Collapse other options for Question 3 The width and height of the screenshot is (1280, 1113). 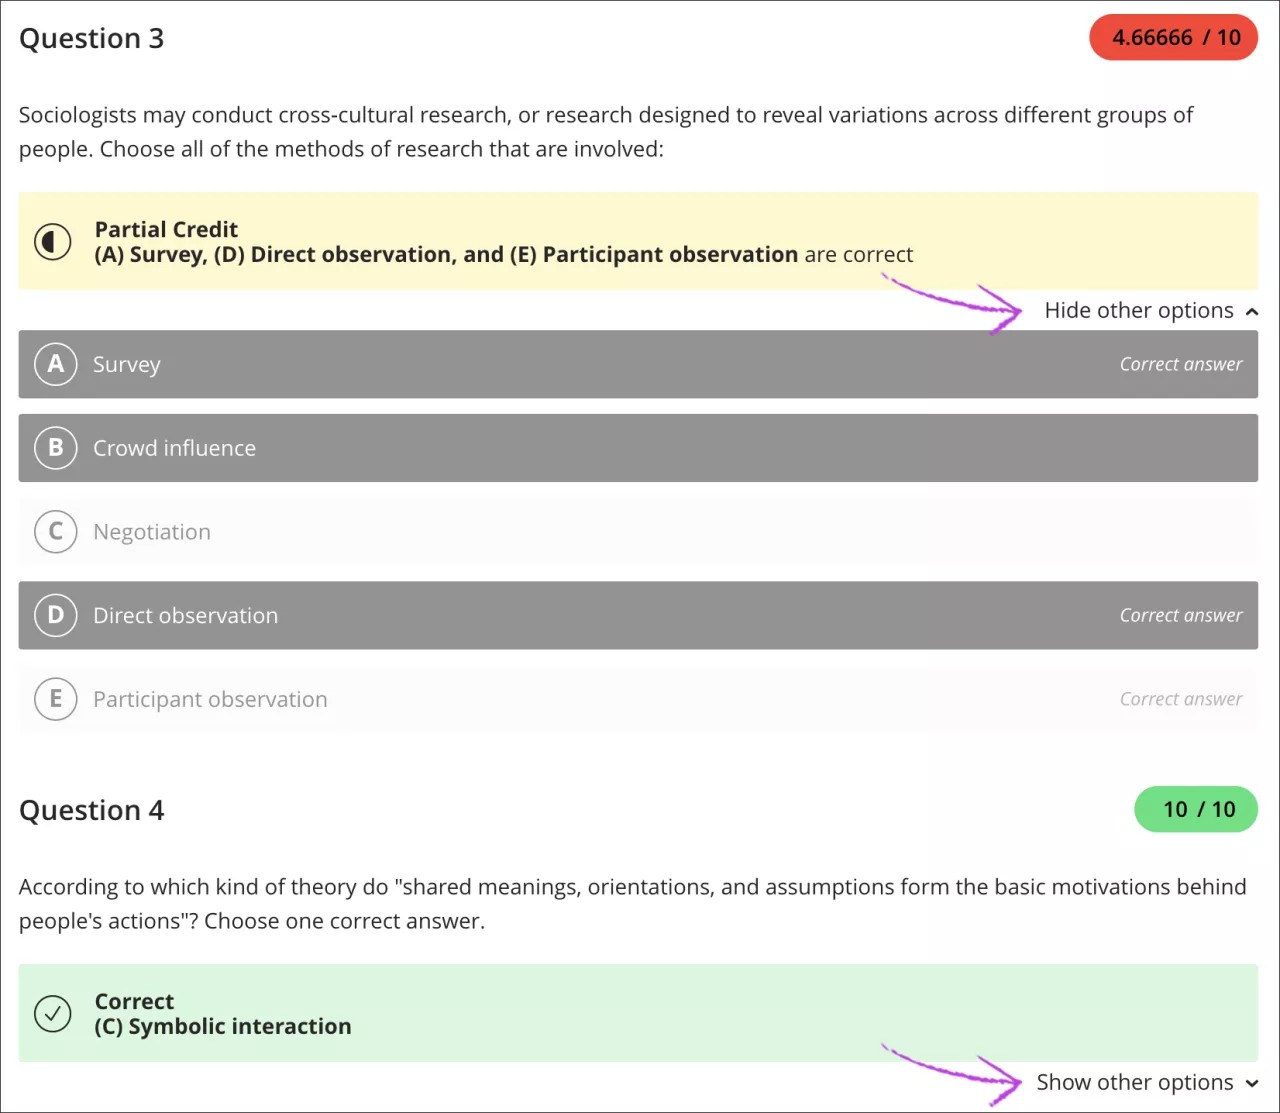pyautogui.click(x=1139, y=310)
